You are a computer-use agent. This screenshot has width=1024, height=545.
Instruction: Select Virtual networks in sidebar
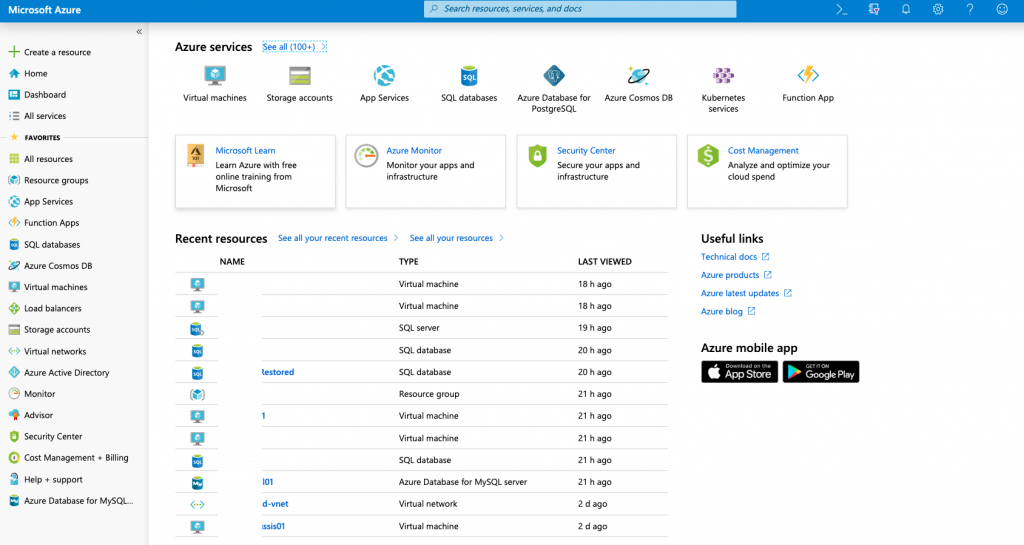point(55,351)
